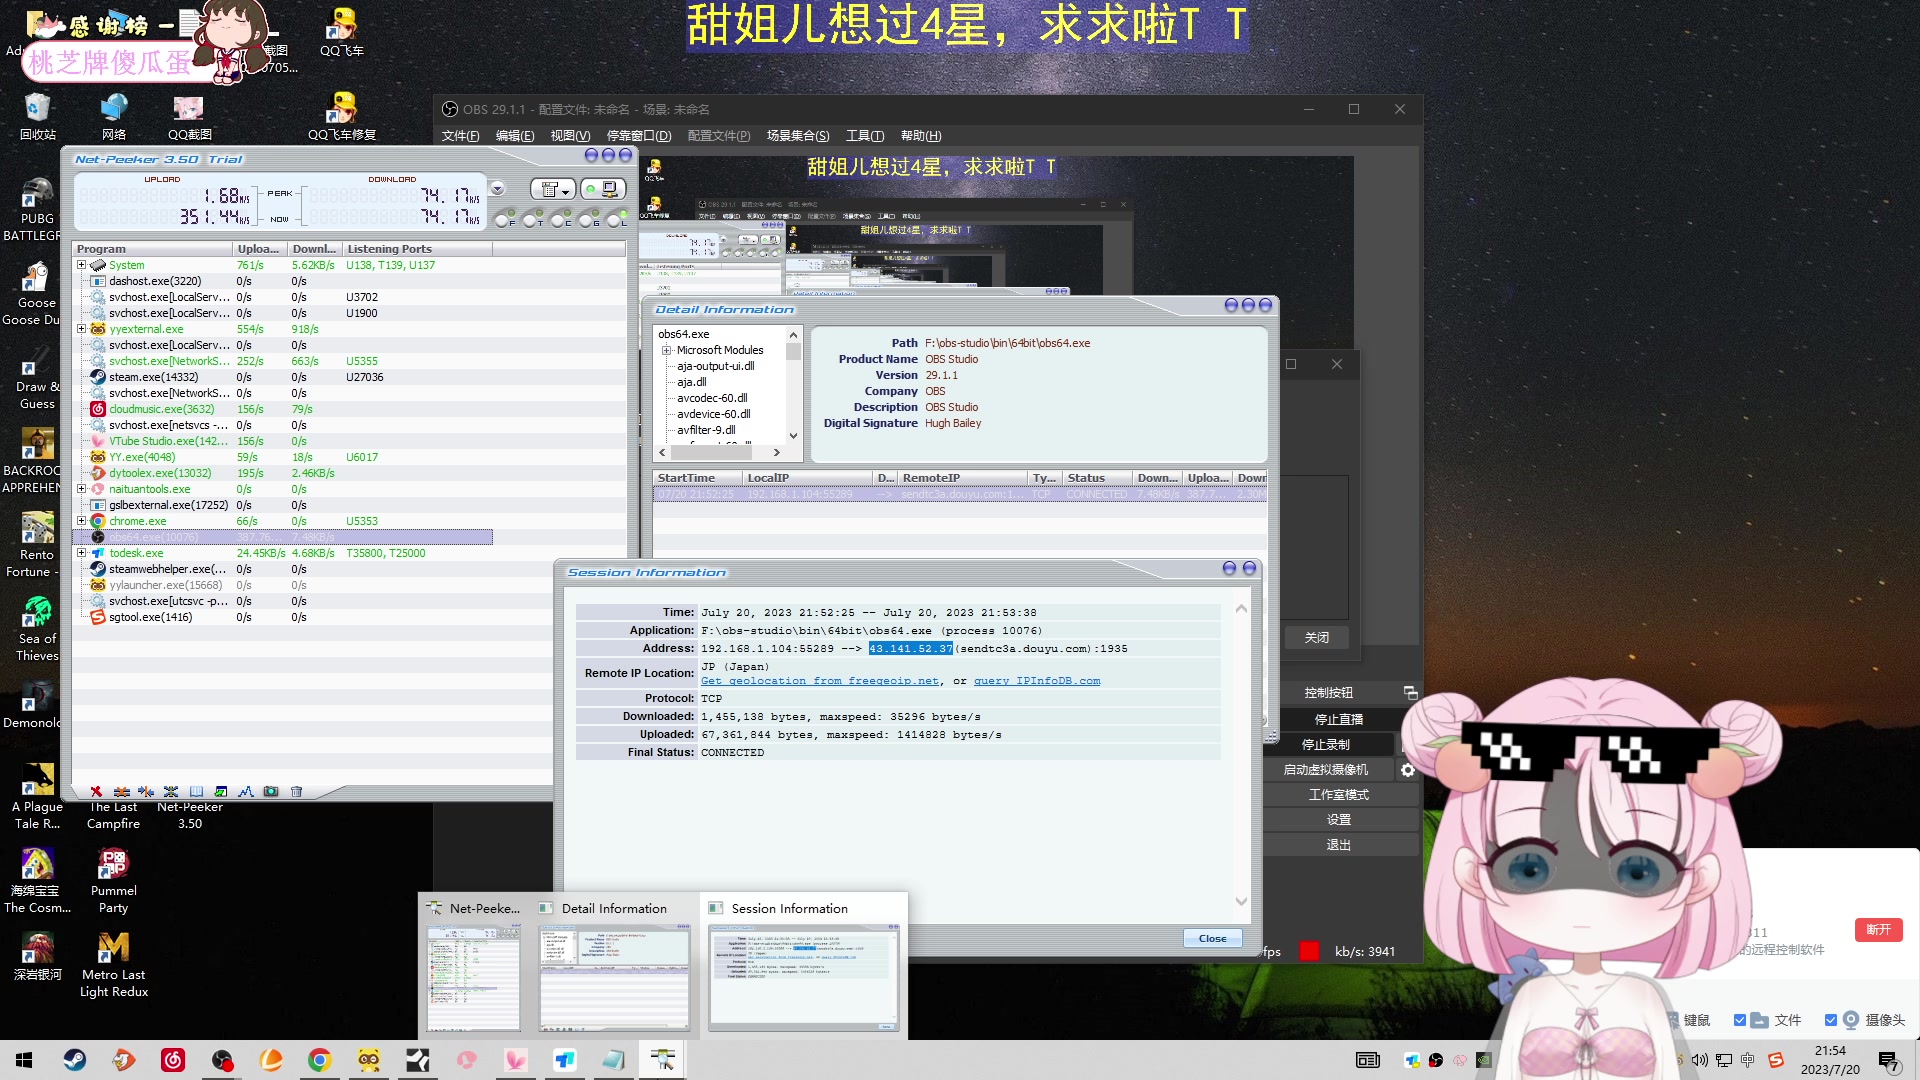The width and height of the screenshot is (1920, 1080).
Task: Click the freegeoip.net geolocation link
Action: [x=820, y=681]
